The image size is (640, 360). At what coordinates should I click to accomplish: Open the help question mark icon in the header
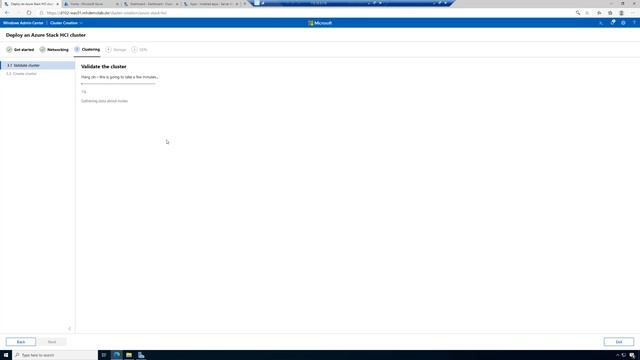click(634, 23)
